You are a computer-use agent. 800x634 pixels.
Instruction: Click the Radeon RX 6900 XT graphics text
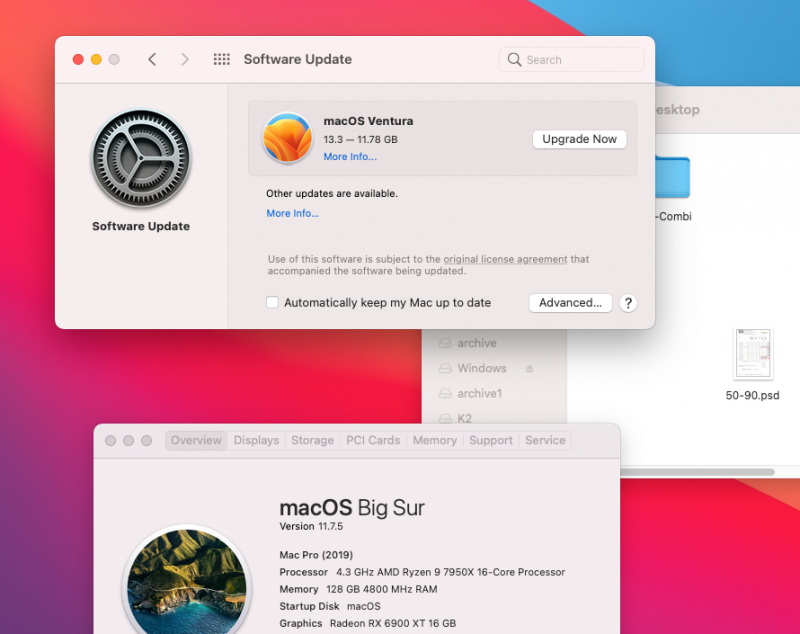tap(393, 623)
